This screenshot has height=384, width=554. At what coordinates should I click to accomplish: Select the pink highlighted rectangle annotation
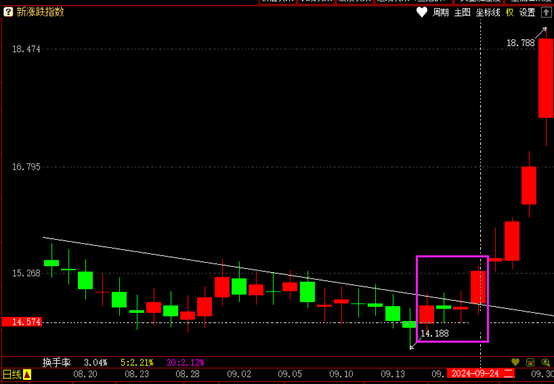click(x=452, y=299)
